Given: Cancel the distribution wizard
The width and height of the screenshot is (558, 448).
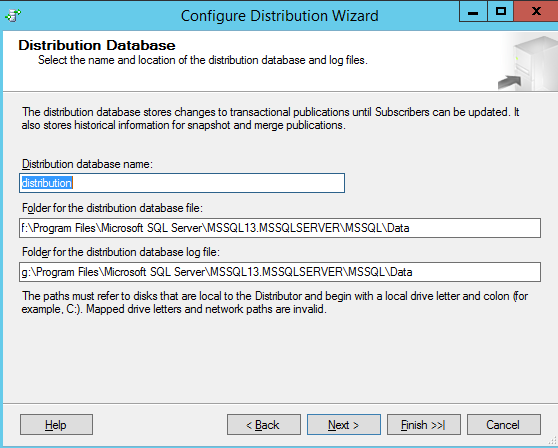Looking at the screenshot, I should pyautogui.click(x=504, y=425).
